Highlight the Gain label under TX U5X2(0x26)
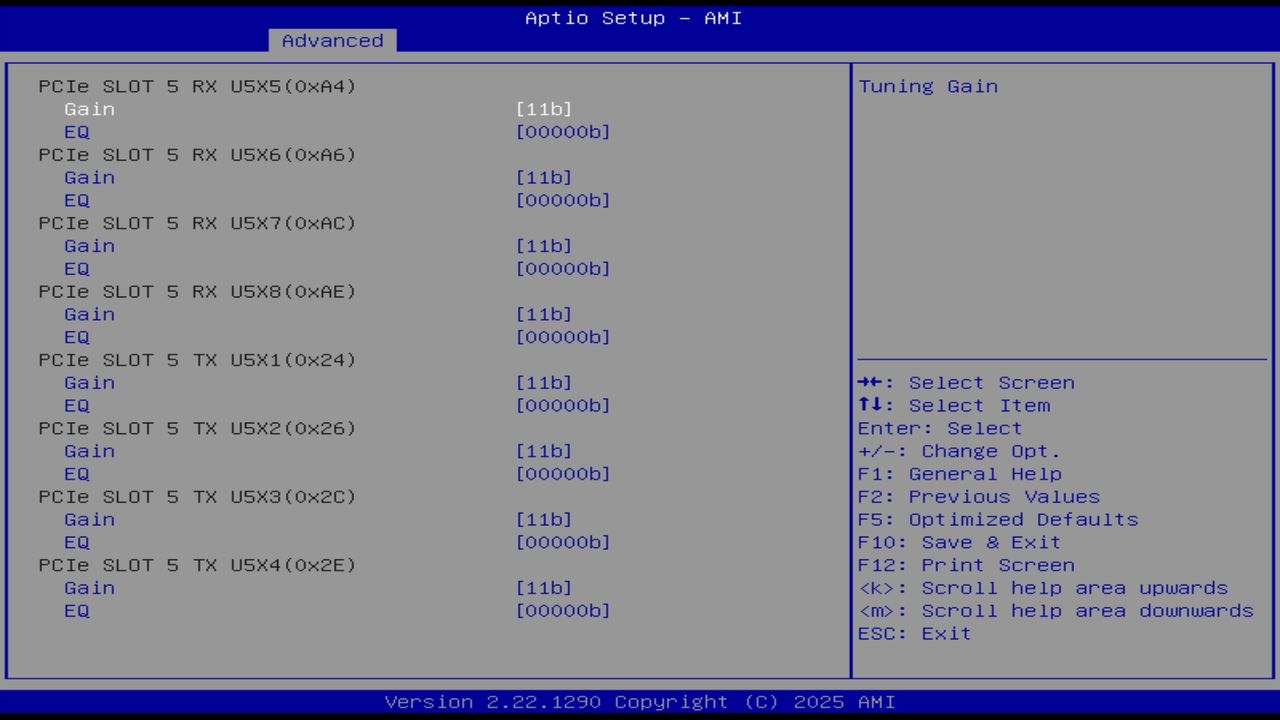This screenshot has height=720, width=1280. (90, 452)
